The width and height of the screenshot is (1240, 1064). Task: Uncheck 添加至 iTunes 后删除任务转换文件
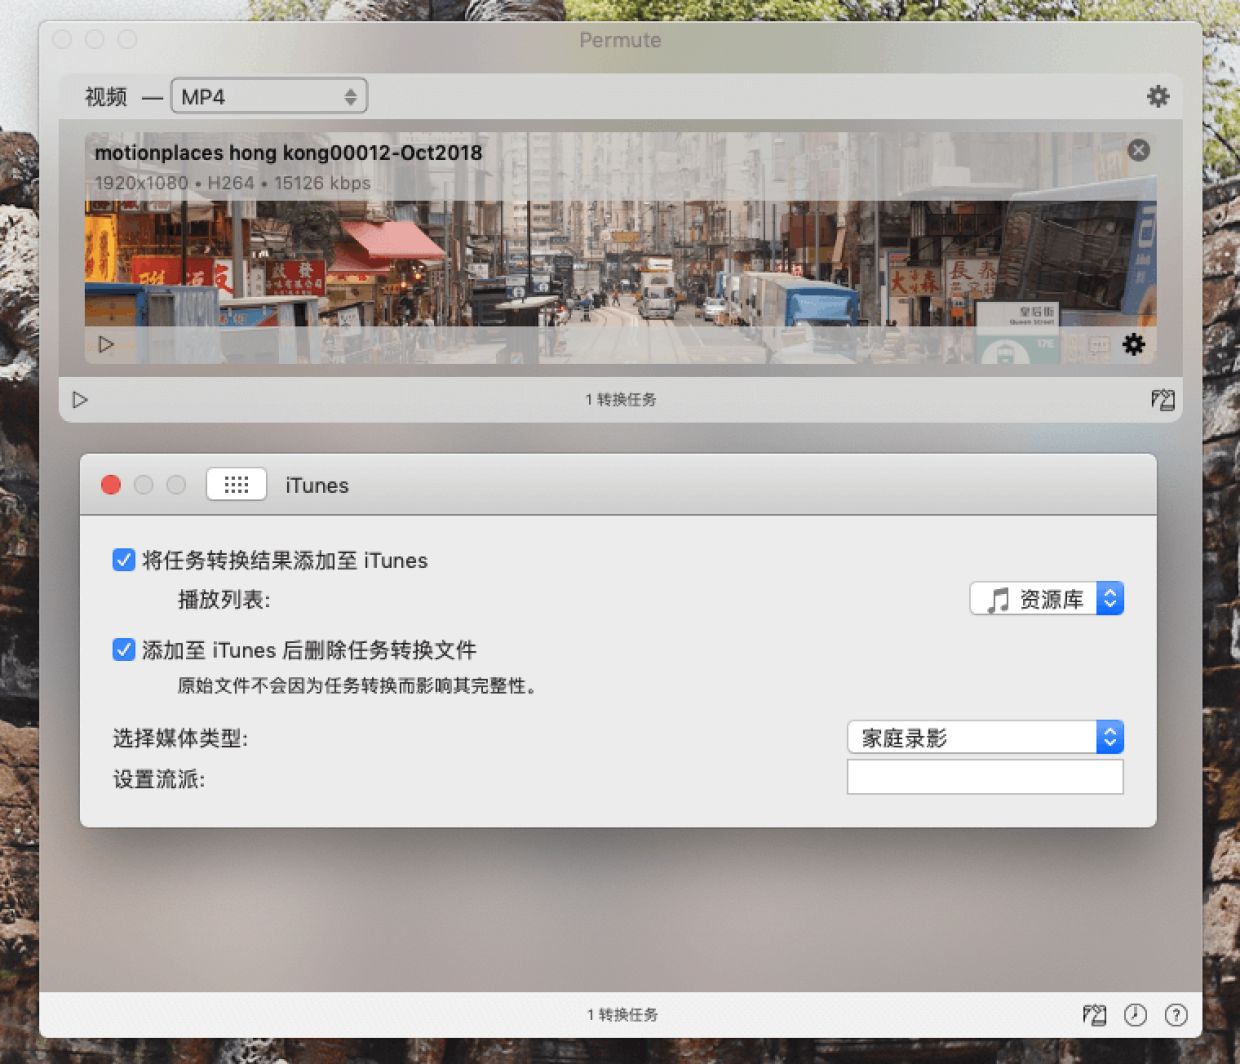tap(124, 650)
